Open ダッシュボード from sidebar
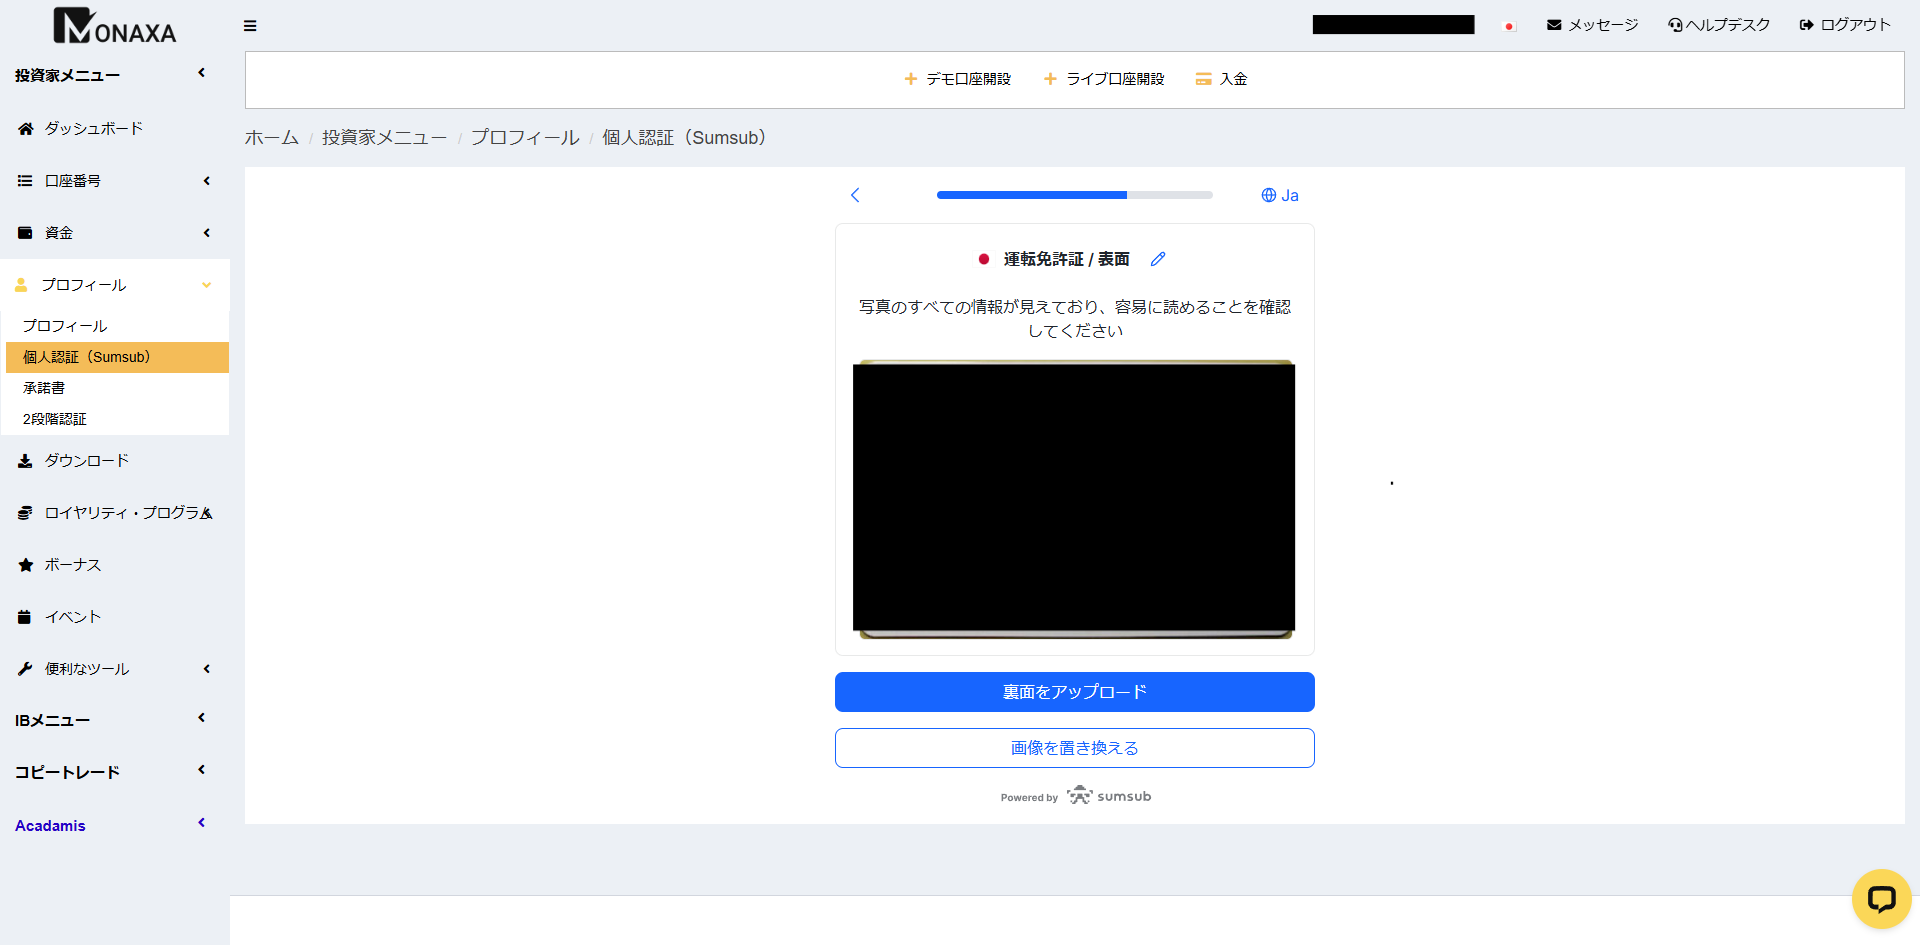Image resolution: width=1920 pixels, height=945 pixels. (93, 129)
